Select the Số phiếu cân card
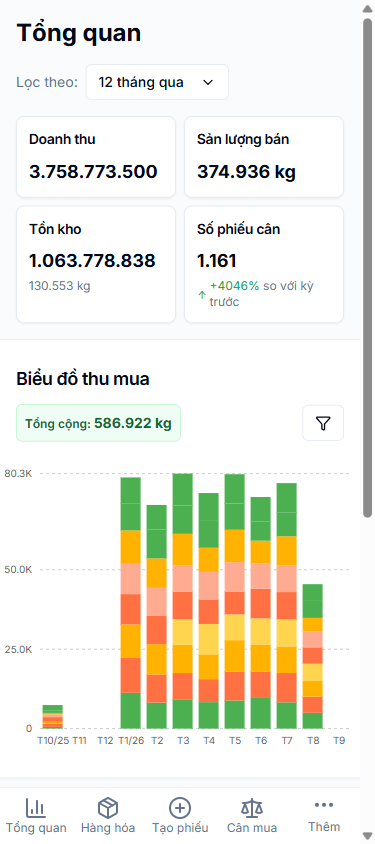Image resolution: width=375 pixels, height=844 pixels. coord(264,264)
